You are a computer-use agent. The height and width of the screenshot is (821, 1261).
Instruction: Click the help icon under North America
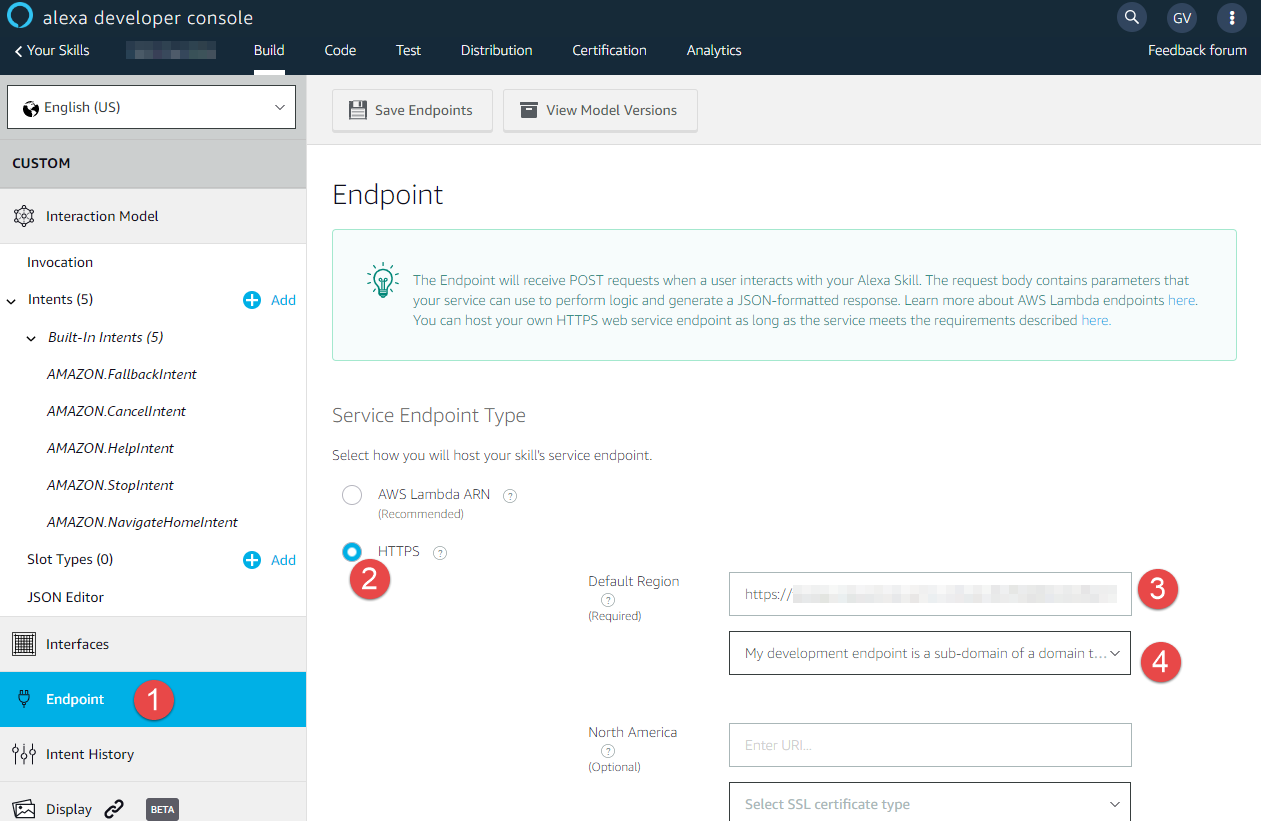[608, 751]
